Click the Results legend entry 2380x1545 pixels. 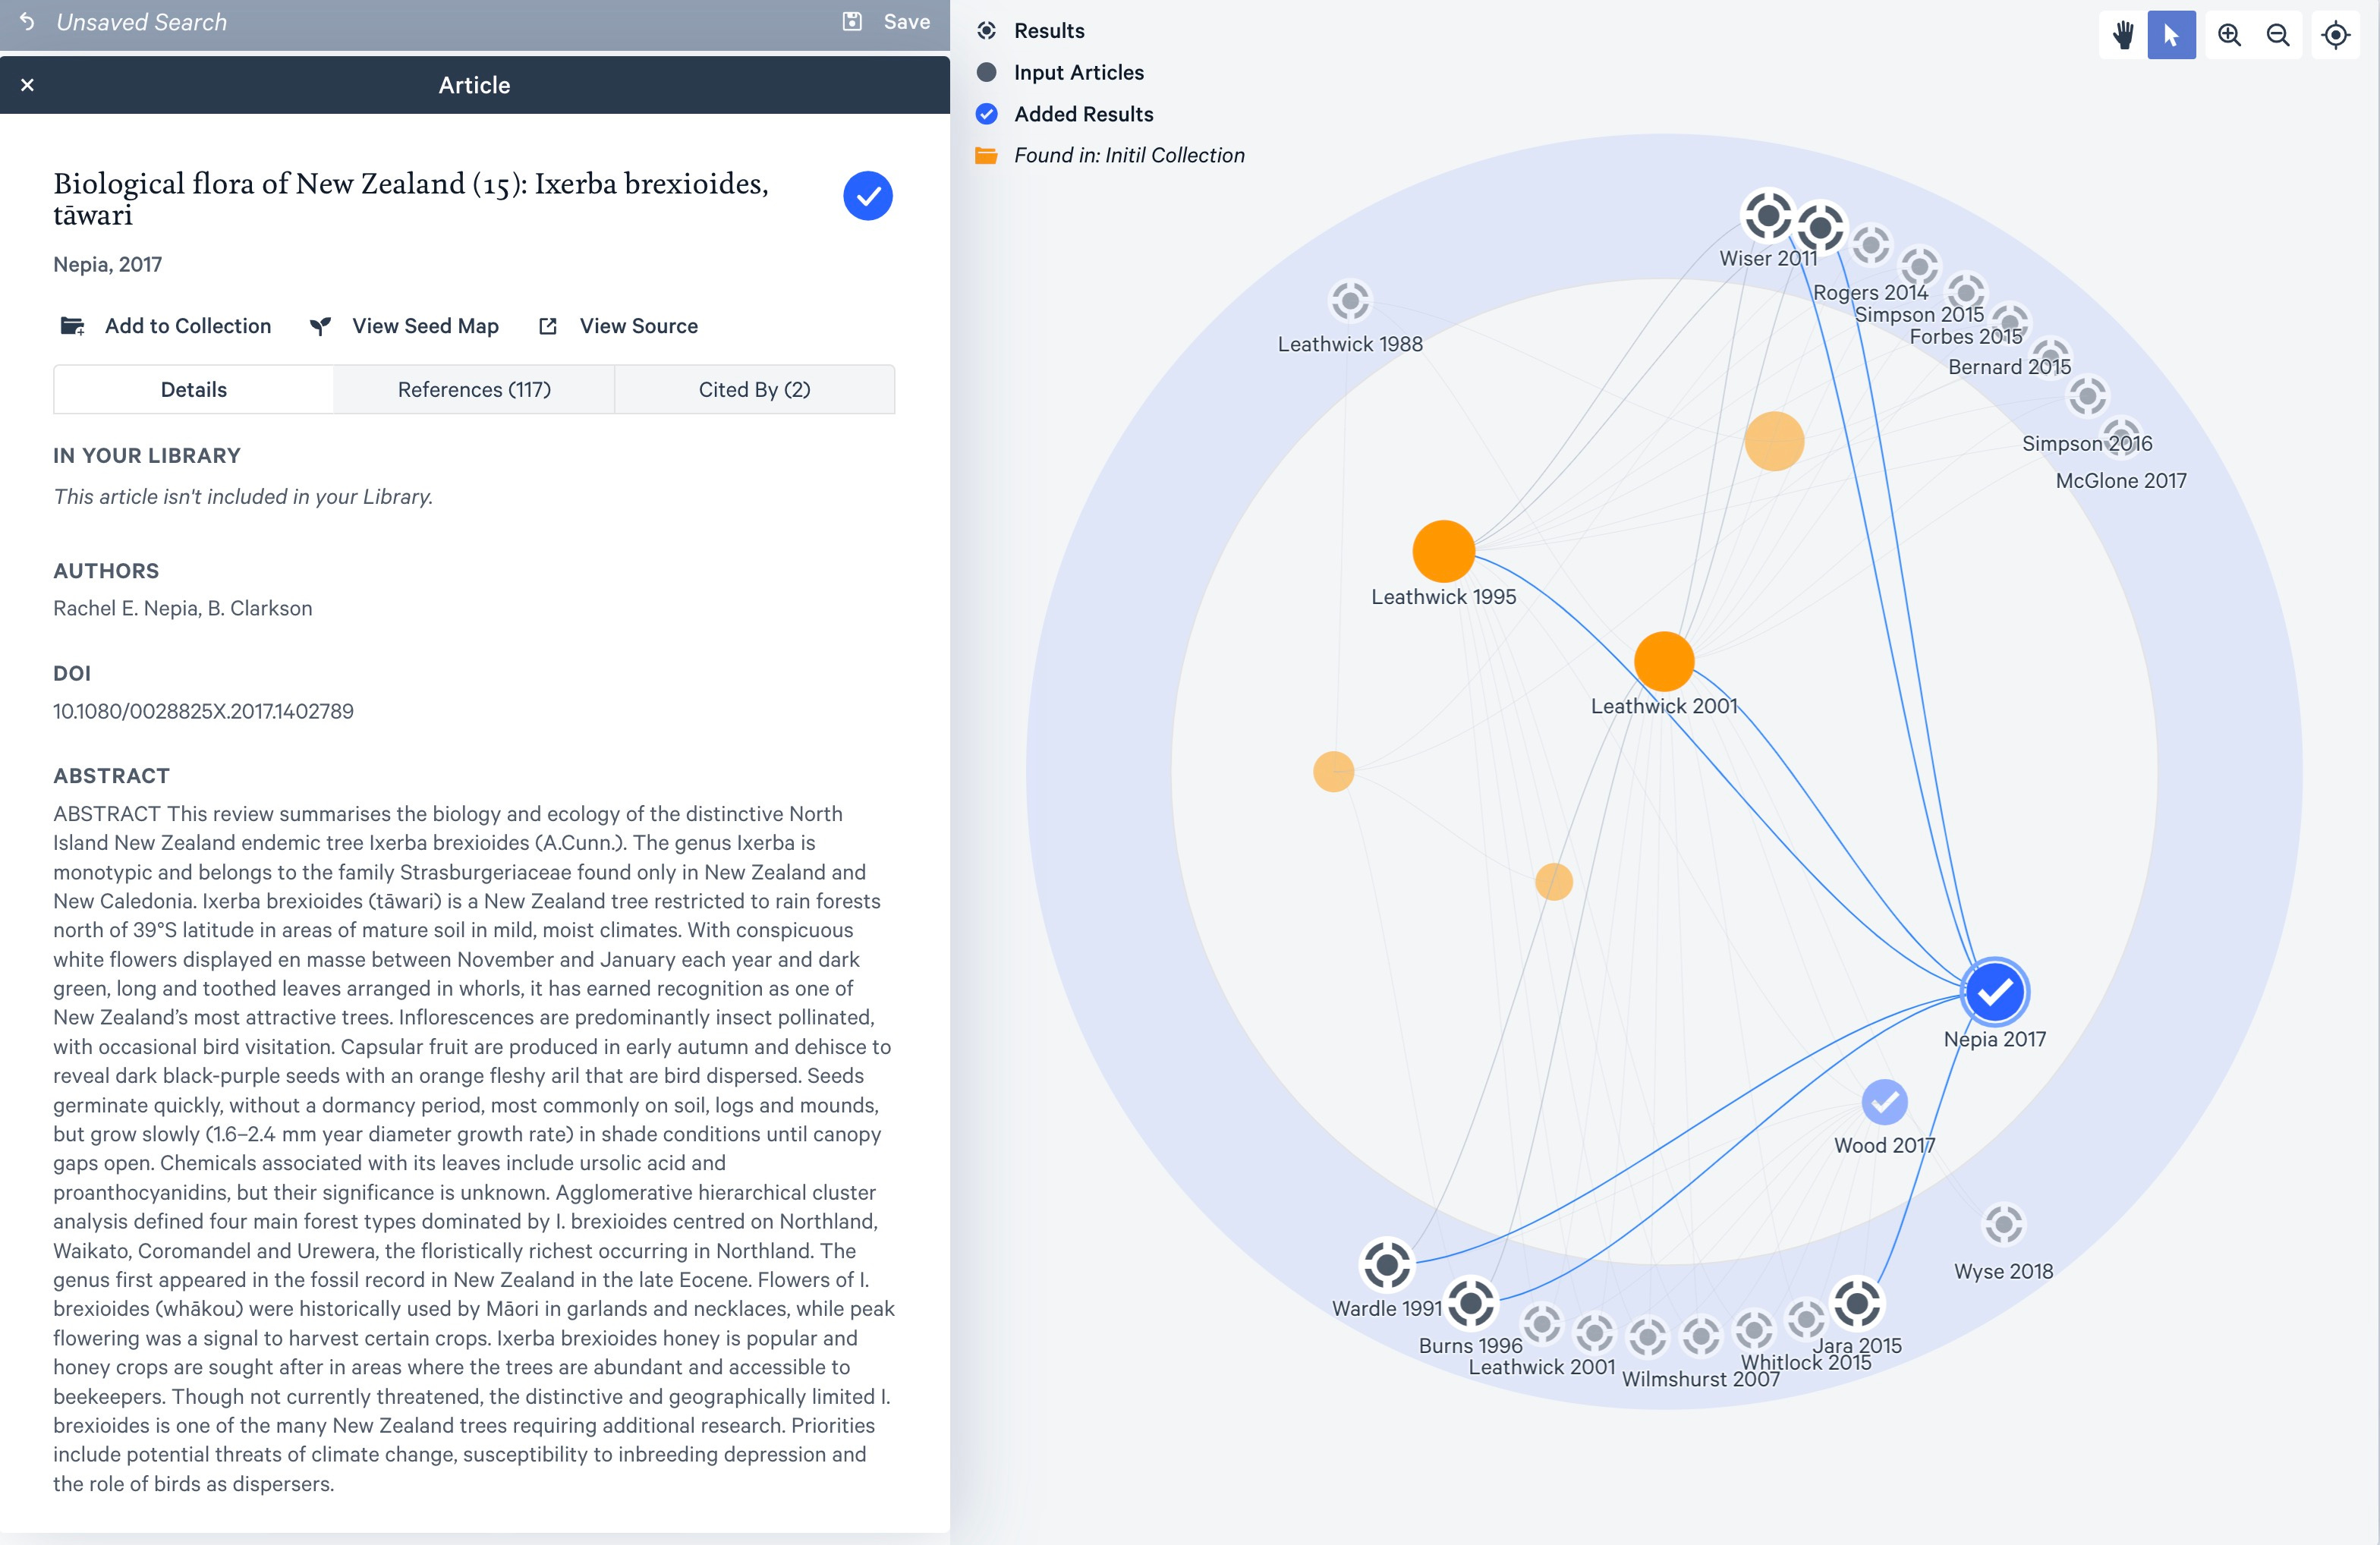point(1030,31)
